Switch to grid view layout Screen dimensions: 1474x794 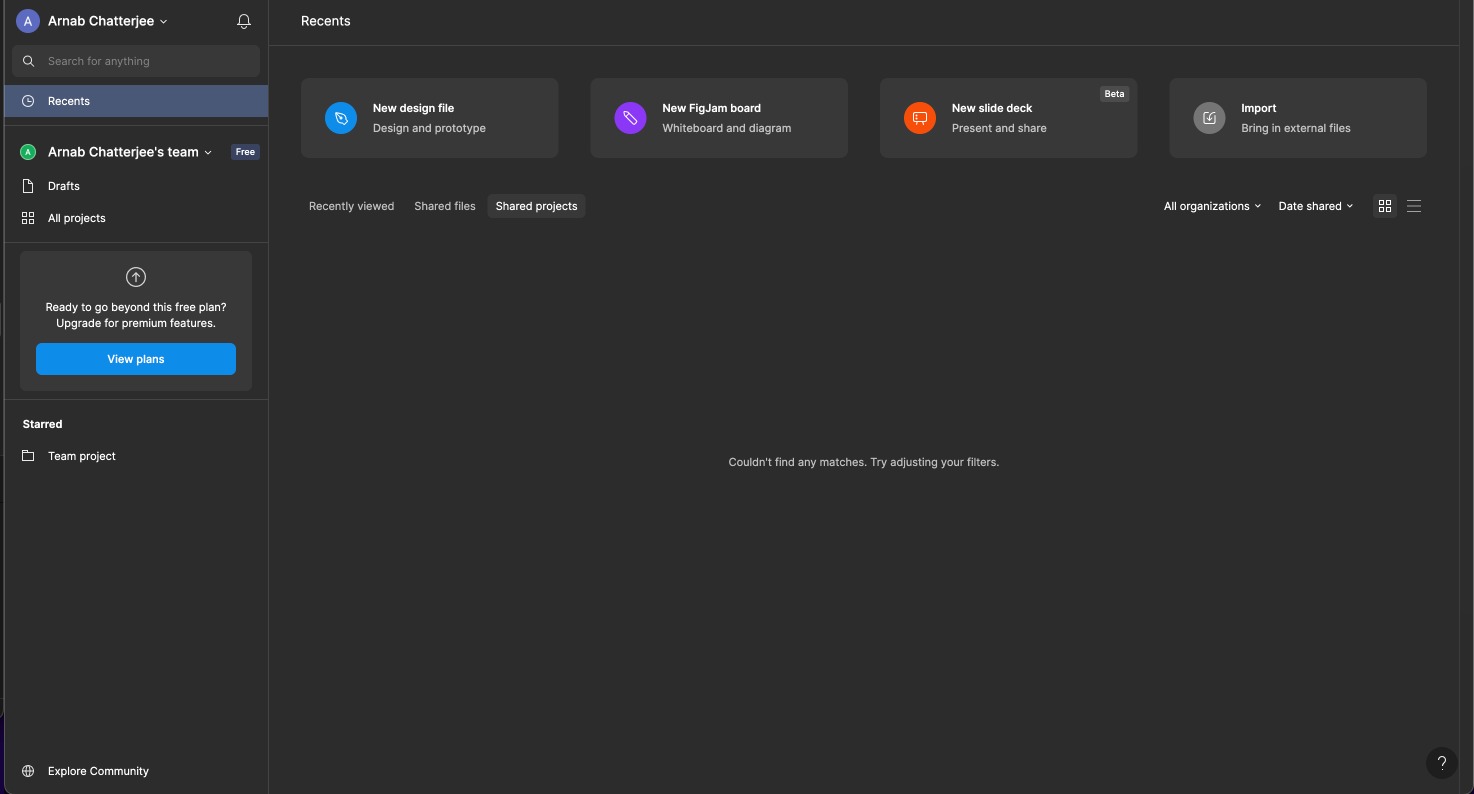tap(1385, 206)
